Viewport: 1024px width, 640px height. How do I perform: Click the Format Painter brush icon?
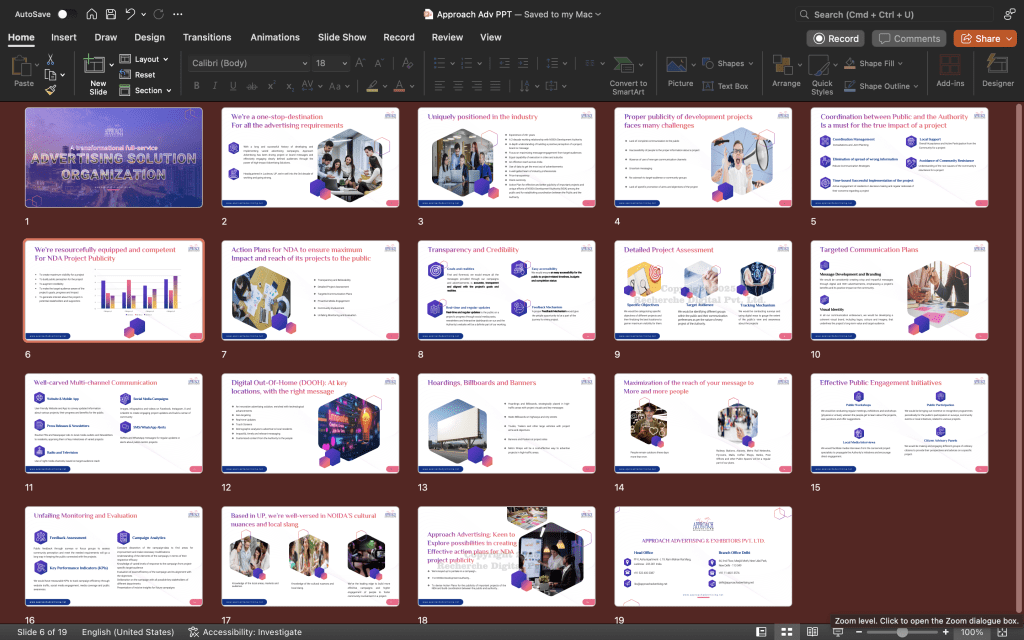pos(50,90)
